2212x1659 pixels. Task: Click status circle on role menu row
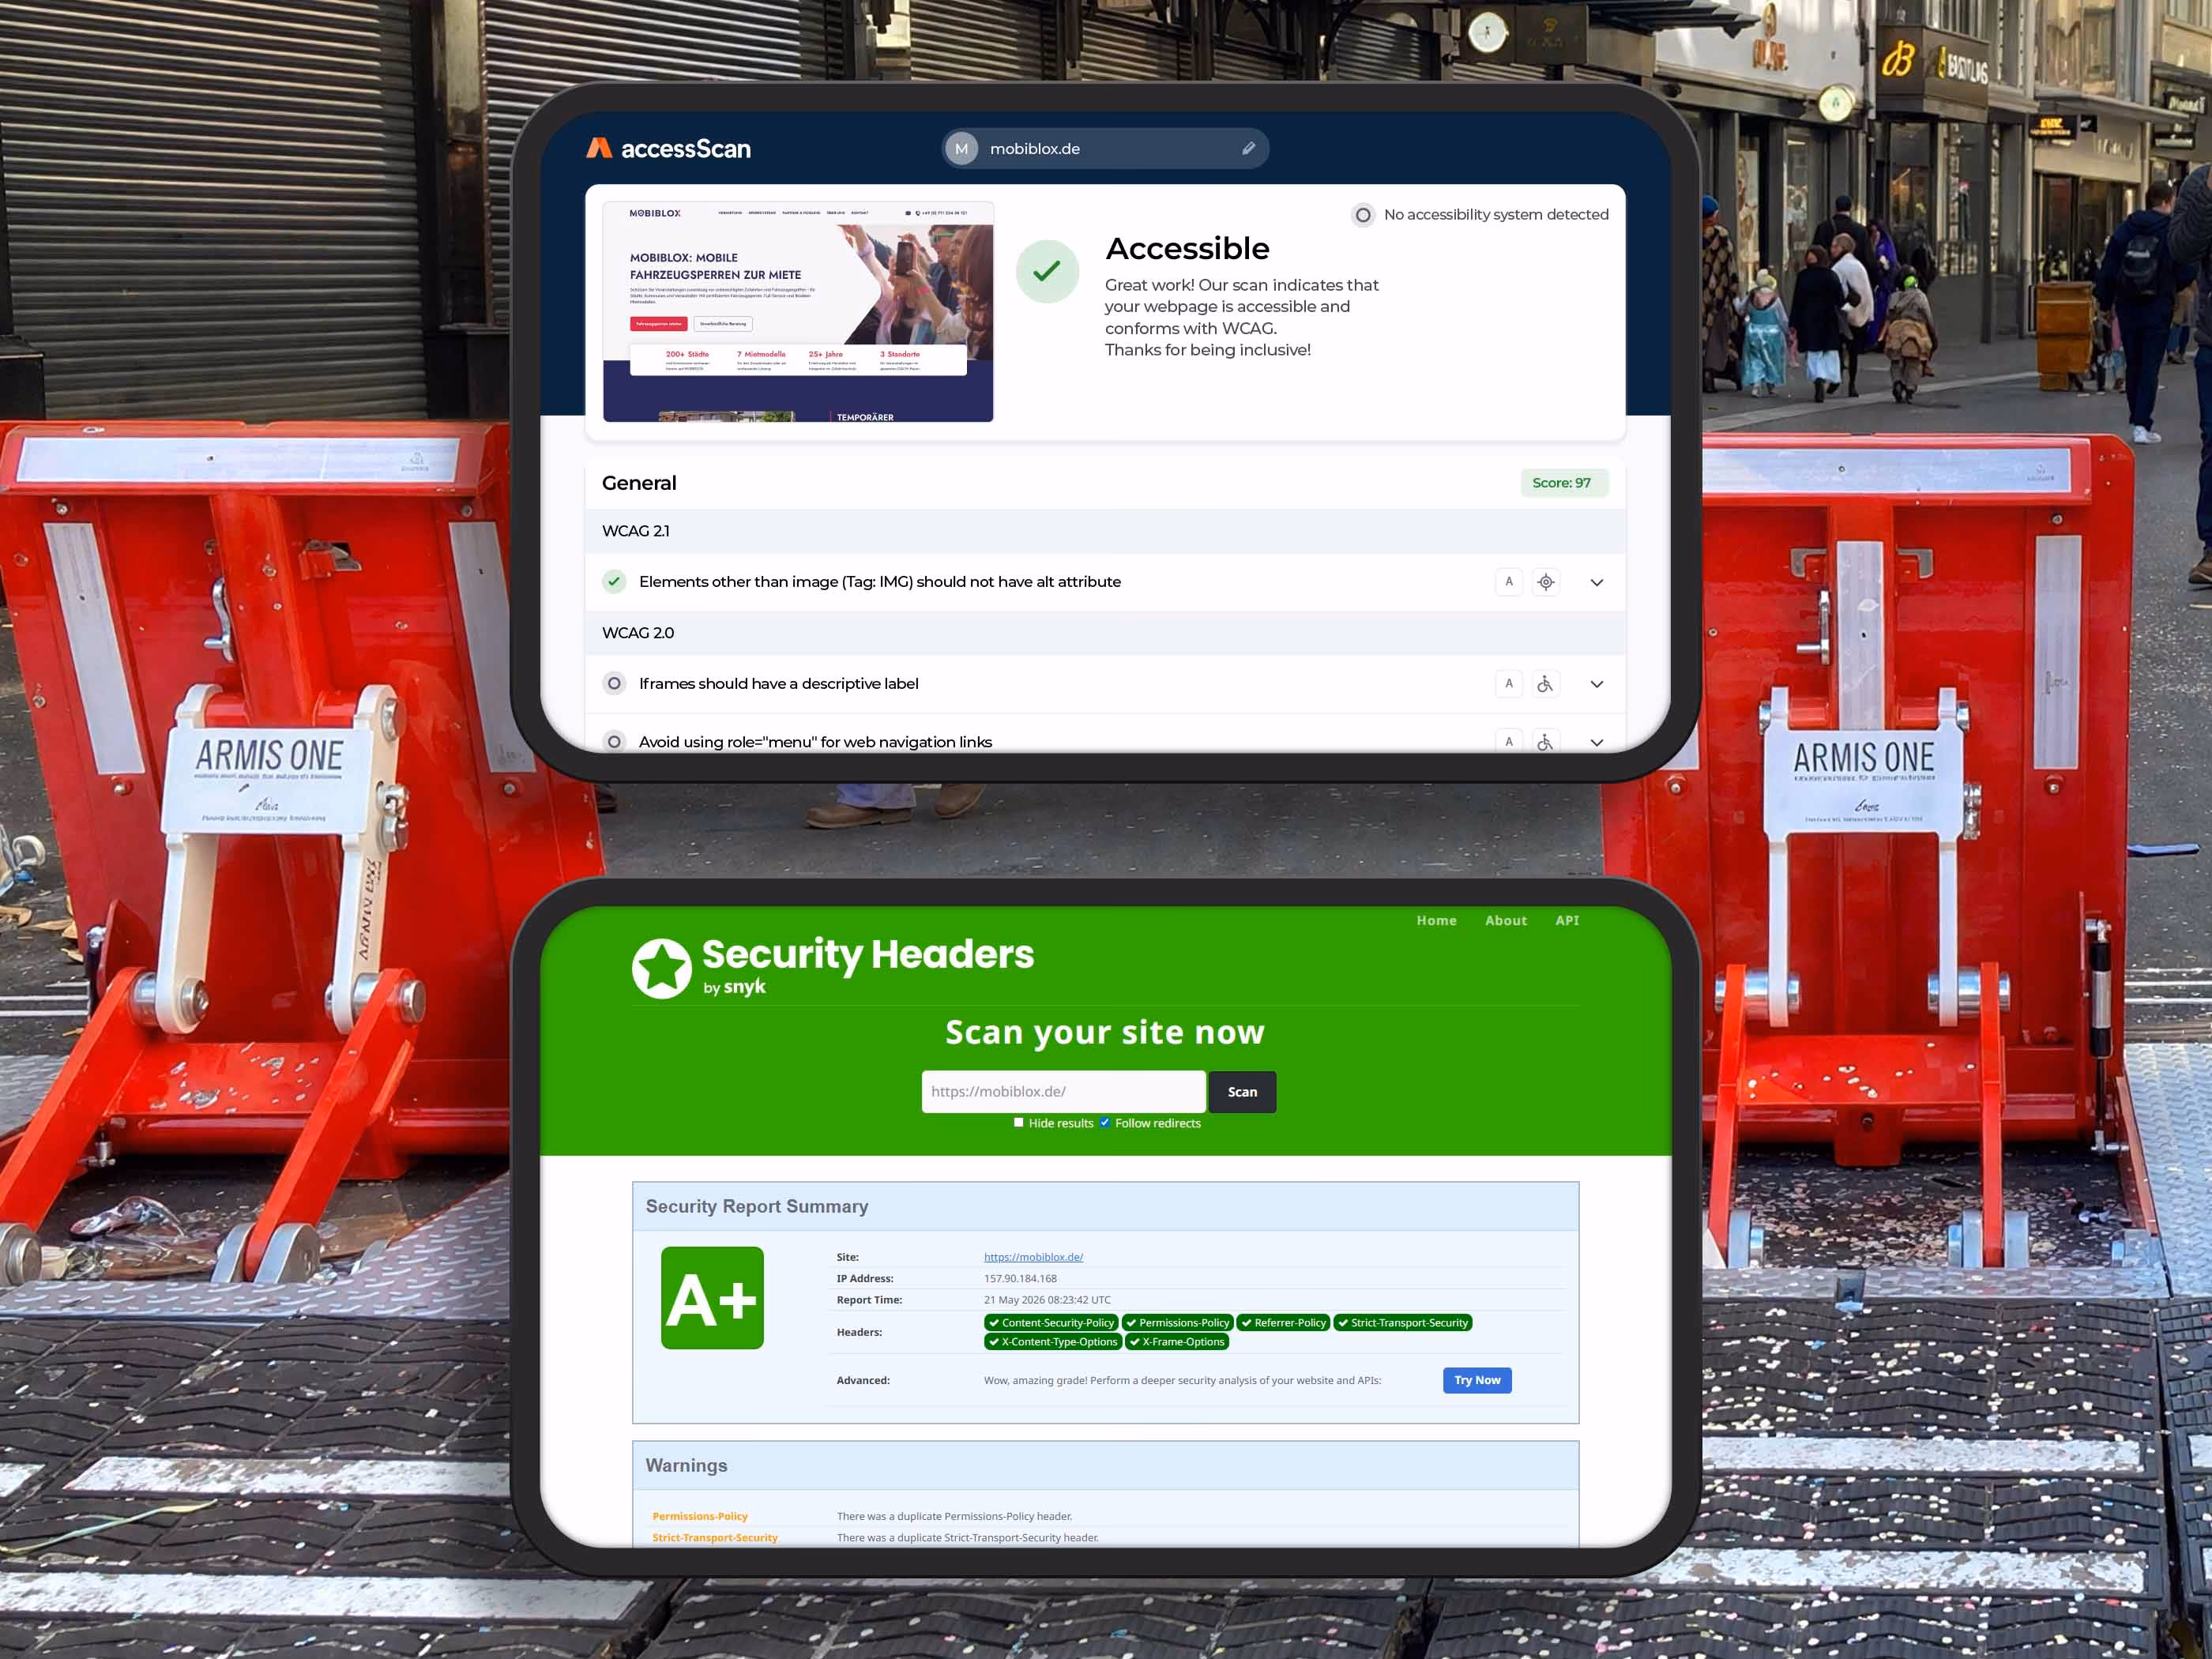tap(614, 741)
